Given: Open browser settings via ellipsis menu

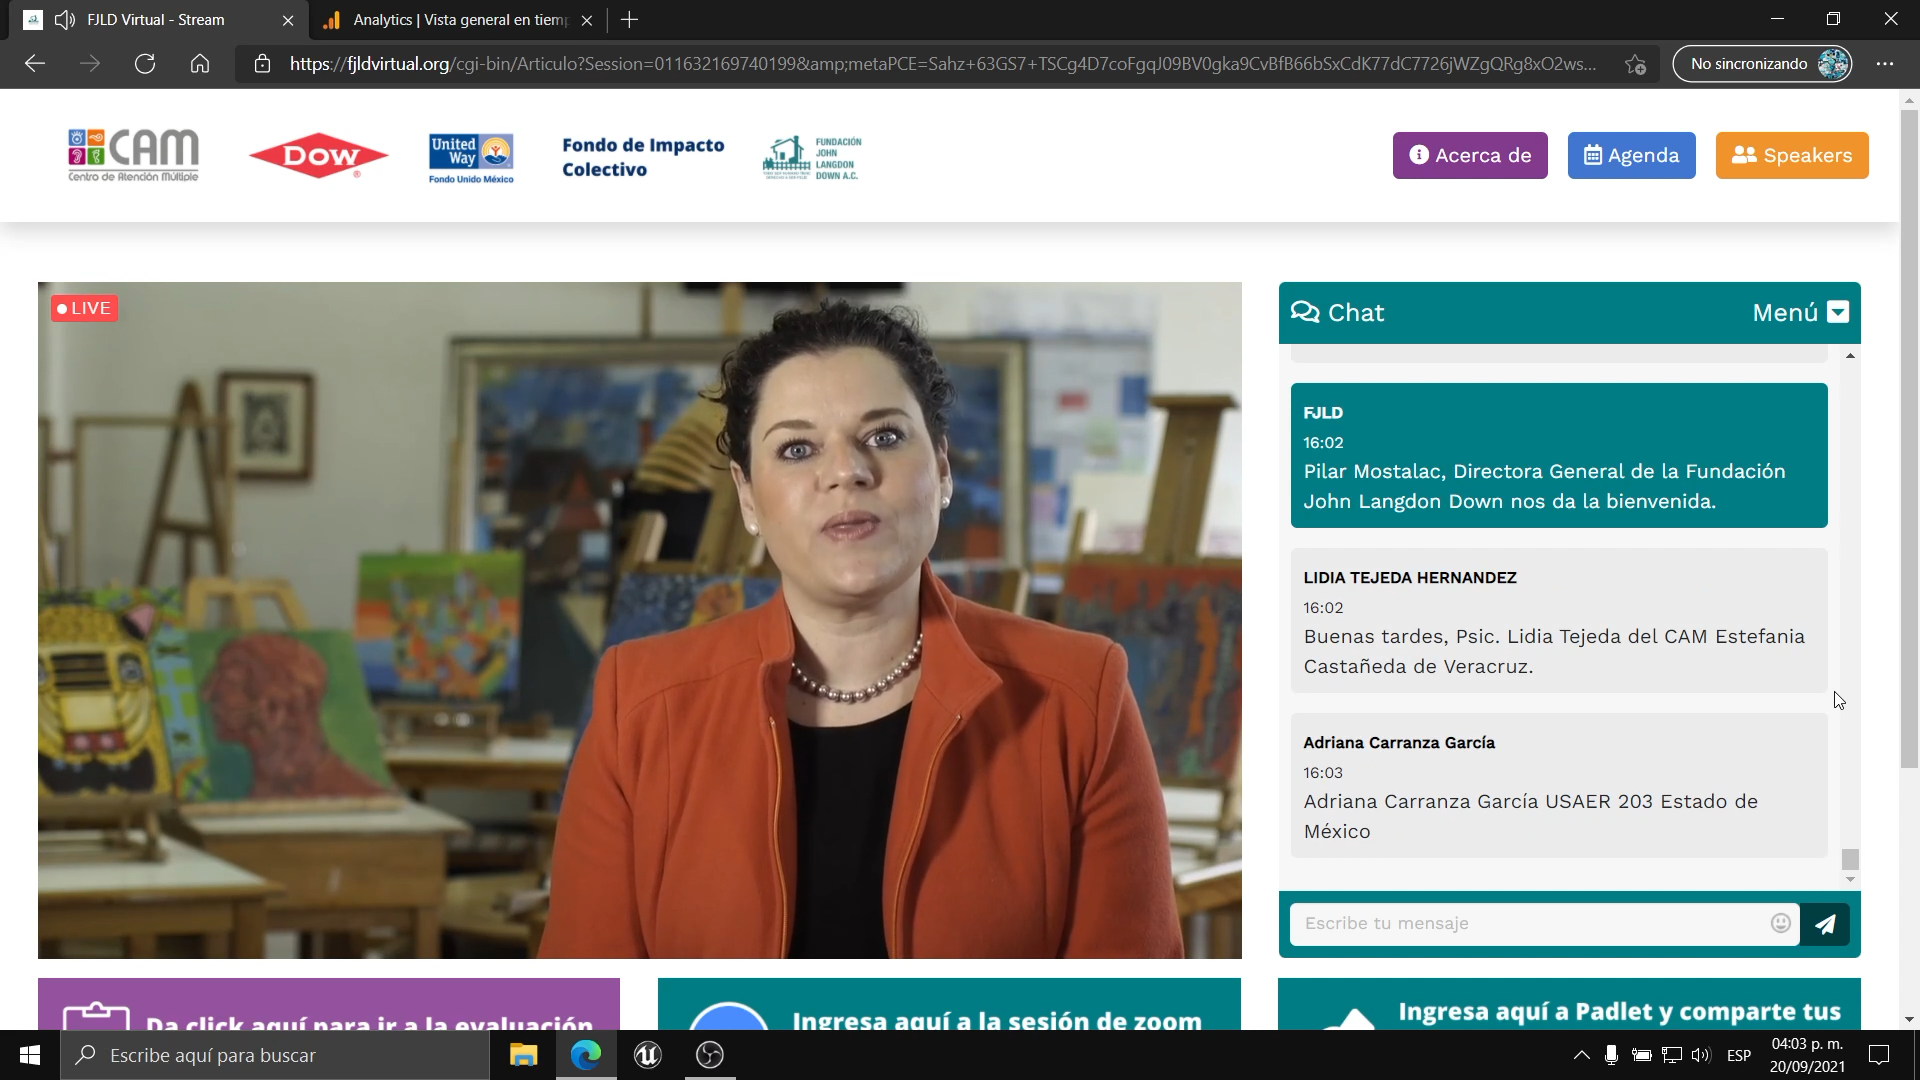Looking at the screenshot, I should [x=1886, y=63].
